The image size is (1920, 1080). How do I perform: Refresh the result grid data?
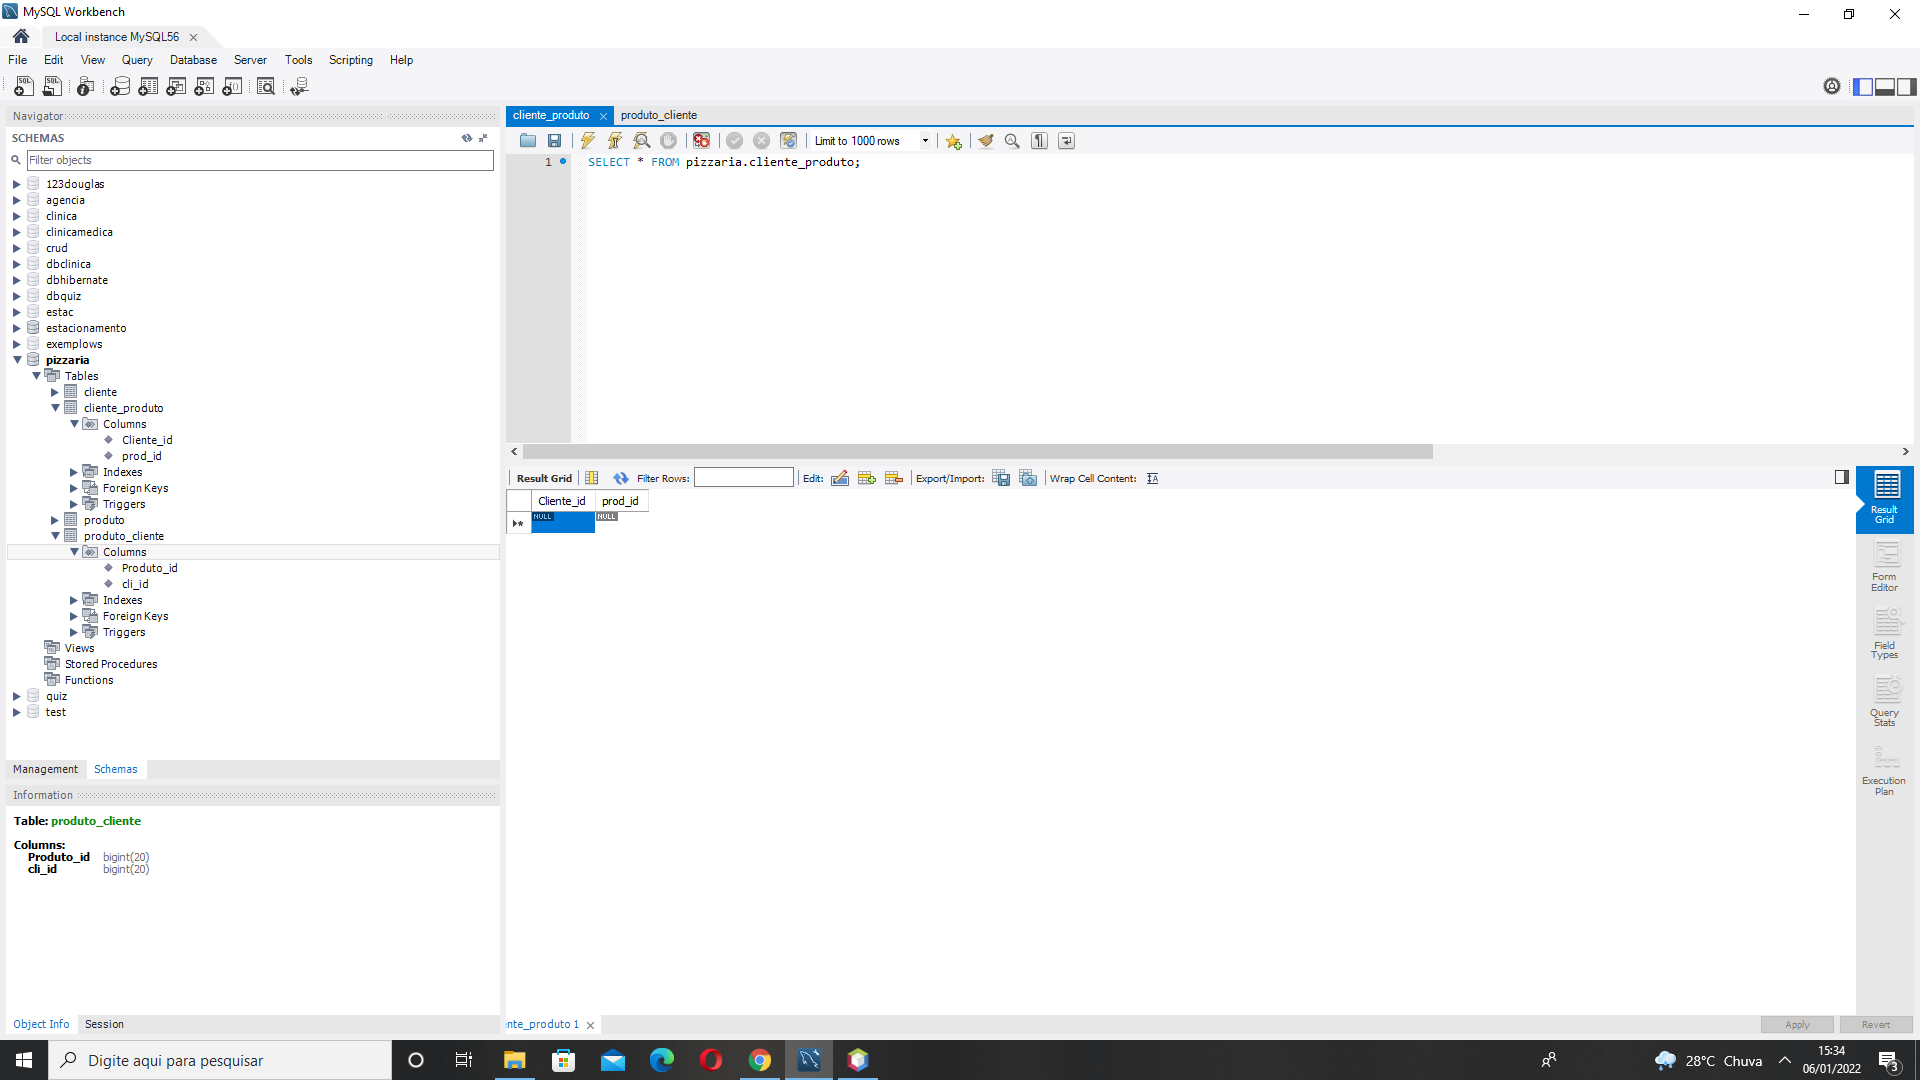click(x=621, y=478)
